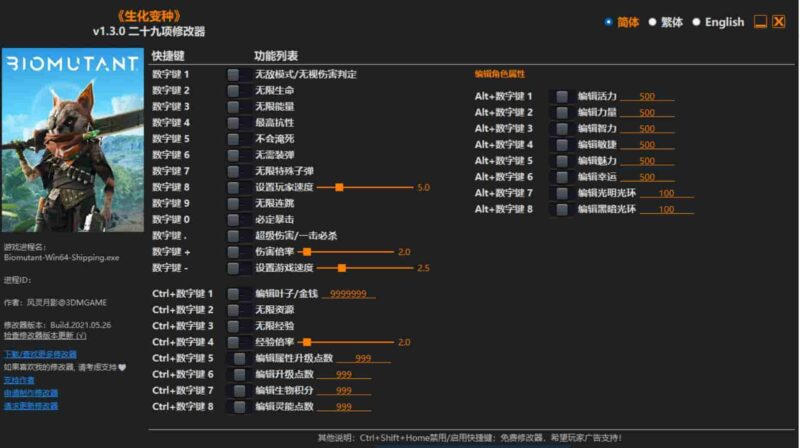Screen dimensions: 800x448
Task: Toggle 编辑生物积分 switch
Action: coord(239,390)
